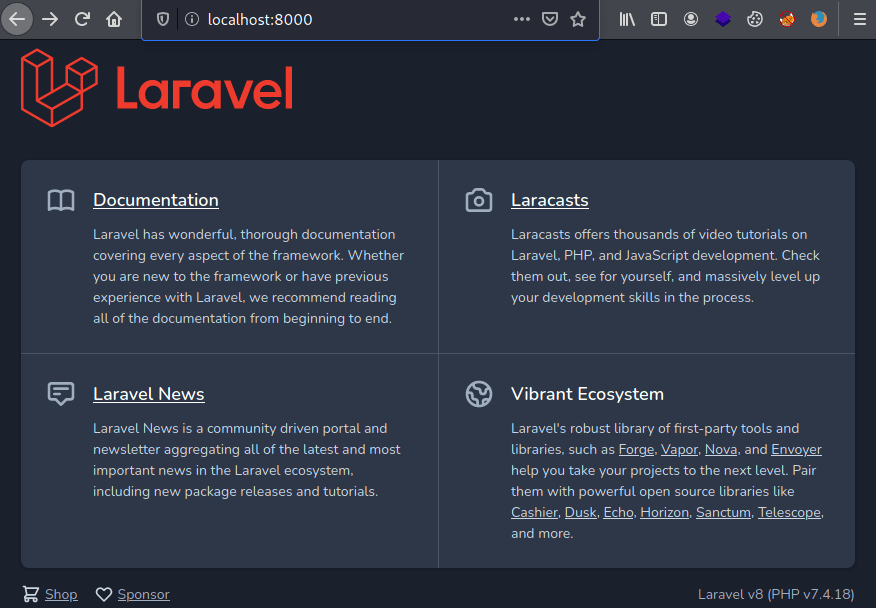
Task: Open page actions three-dots menu
Action: click(x=522, y=20)
